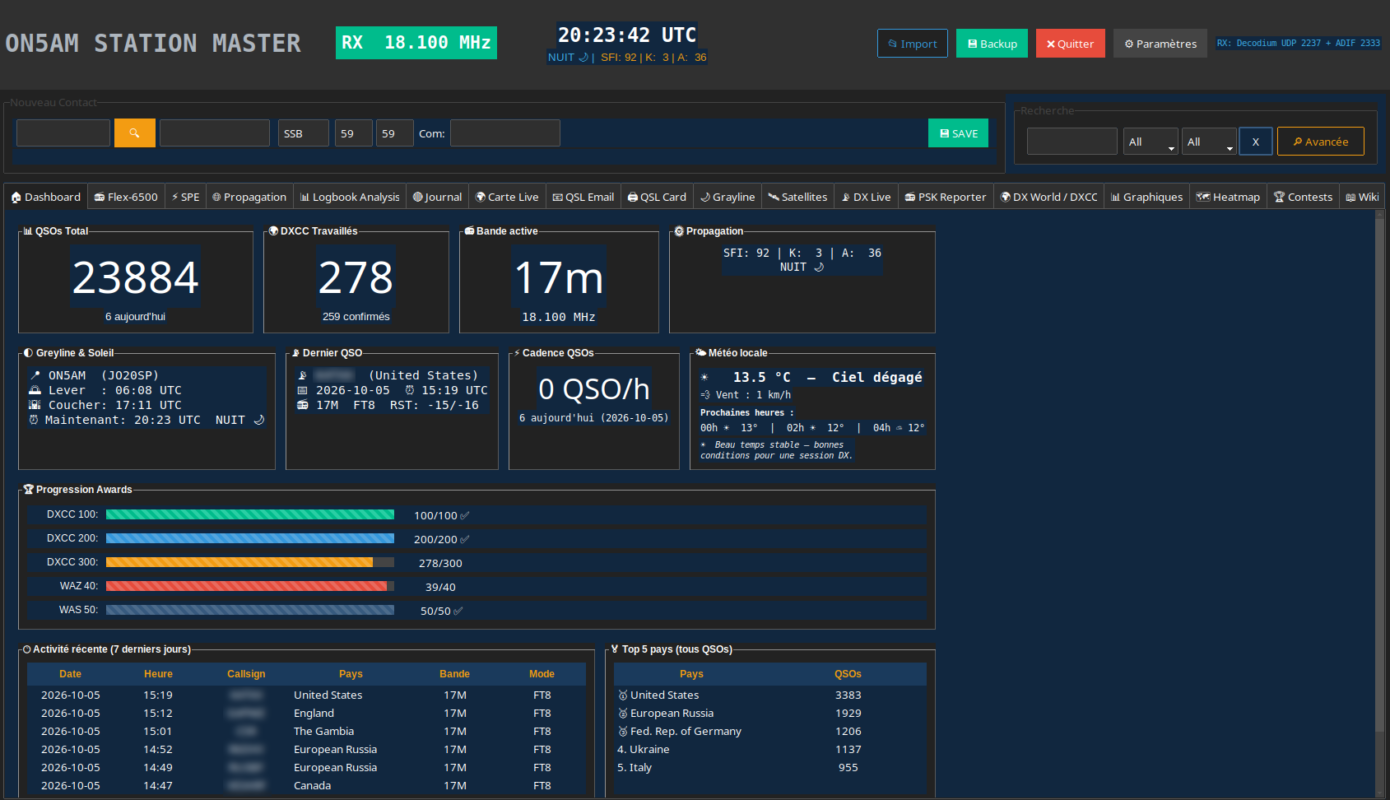Select the QSL Card tab
The height and width of the screenshot is (800, 1390).
[x=657, y=197]
